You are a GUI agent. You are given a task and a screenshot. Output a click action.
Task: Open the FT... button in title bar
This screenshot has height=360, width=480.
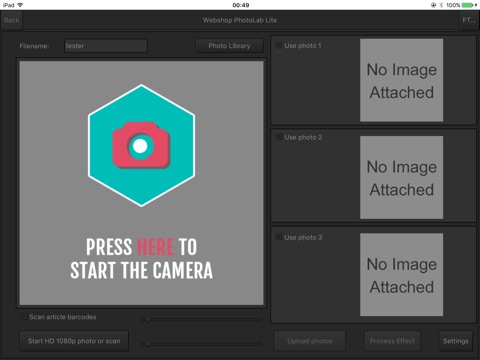(x=469, y=20)
